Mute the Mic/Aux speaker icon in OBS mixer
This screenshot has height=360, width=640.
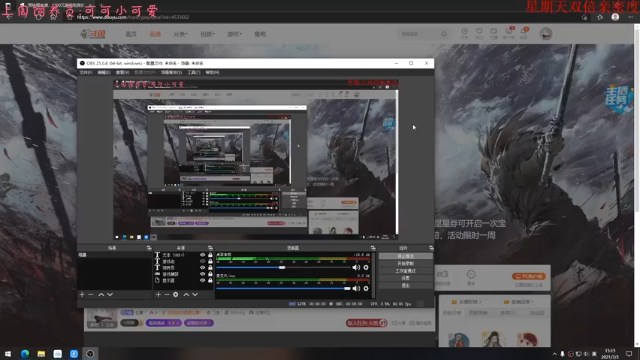tap(356, 288)
